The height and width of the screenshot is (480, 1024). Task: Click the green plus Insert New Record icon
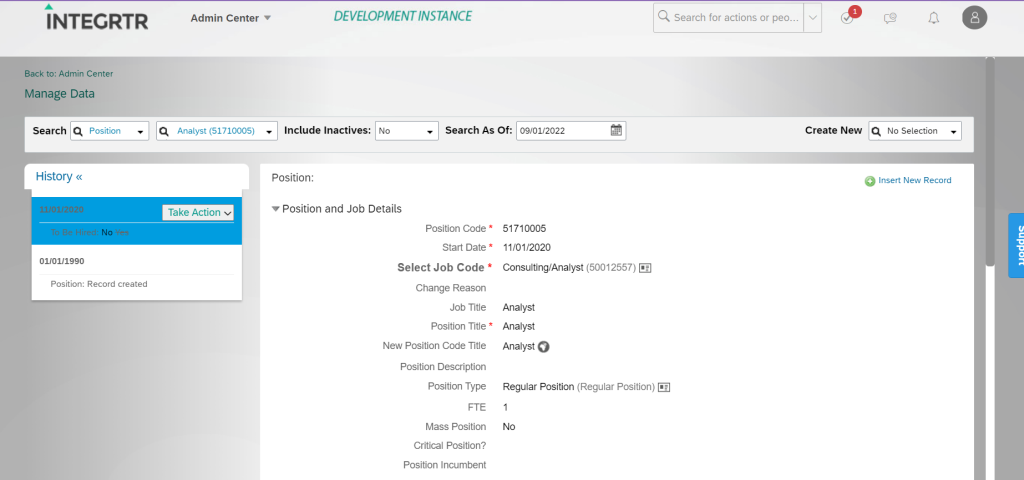pos(870,181)
